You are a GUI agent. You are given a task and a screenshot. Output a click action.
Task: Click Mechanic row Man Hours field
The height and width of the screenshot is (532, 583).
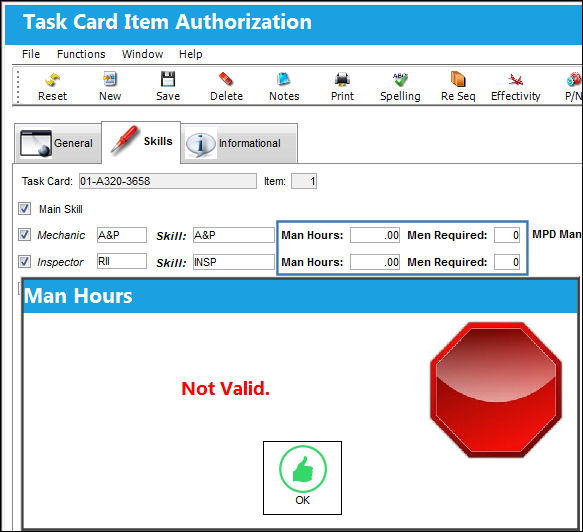[x=375, y=235]
